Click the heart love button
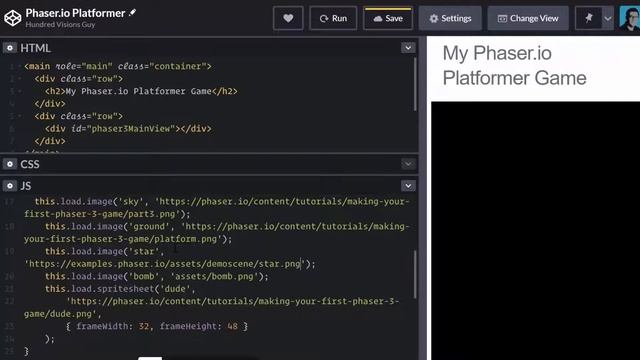The height and width of the screenshot is (360, 640). (288, 18)
